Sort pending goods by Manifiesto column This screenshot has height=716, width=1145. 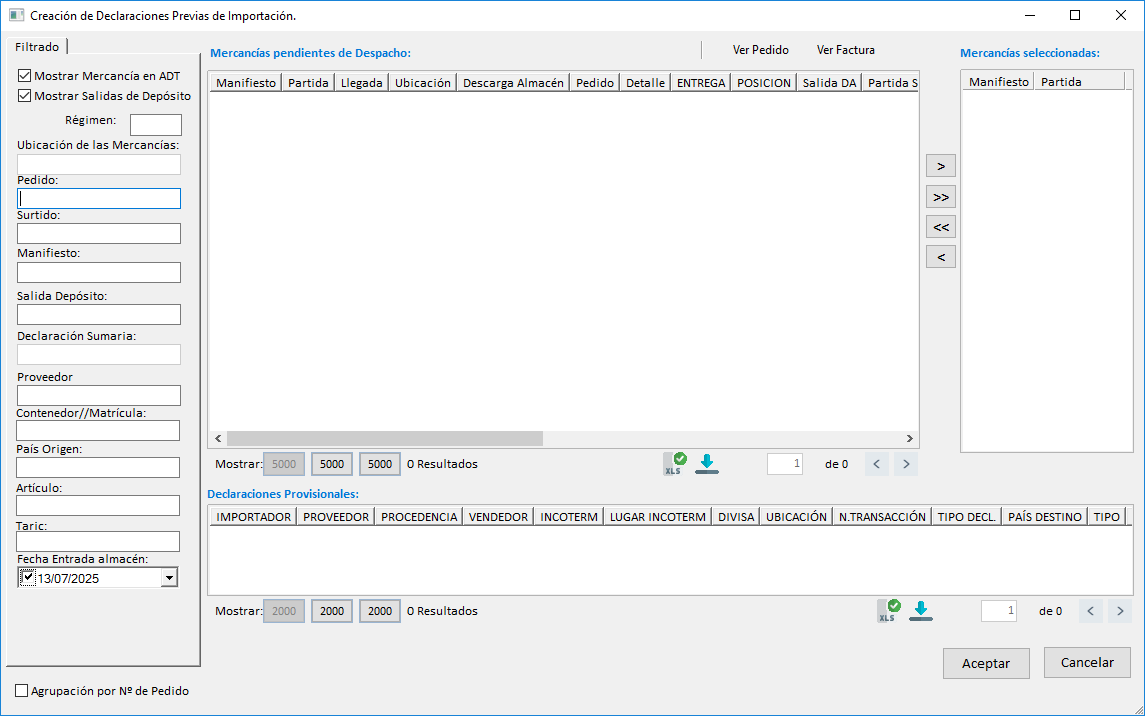(245, 83)
